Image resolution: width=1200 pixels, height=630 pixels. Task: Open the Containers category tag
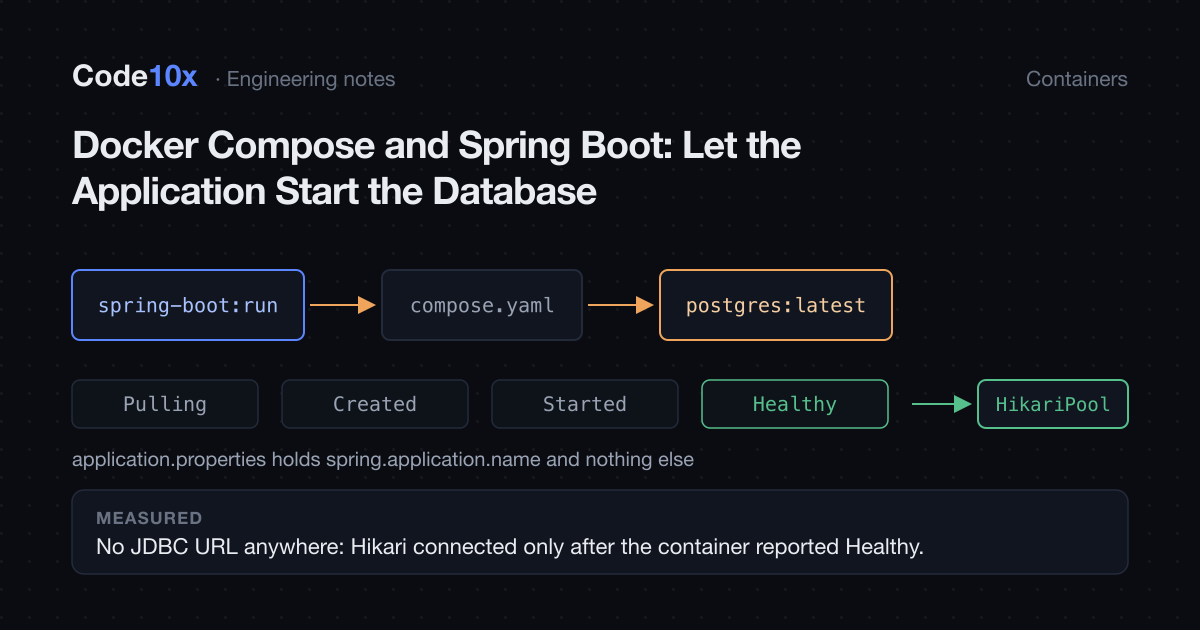[x=1077, y=79]
